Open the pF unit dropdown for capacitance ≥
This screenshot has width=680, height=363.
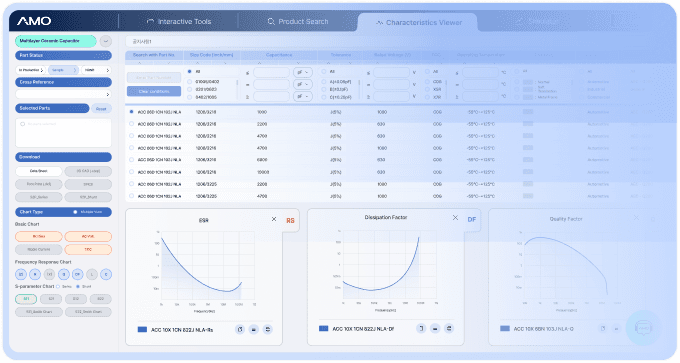tap(303, 96)
